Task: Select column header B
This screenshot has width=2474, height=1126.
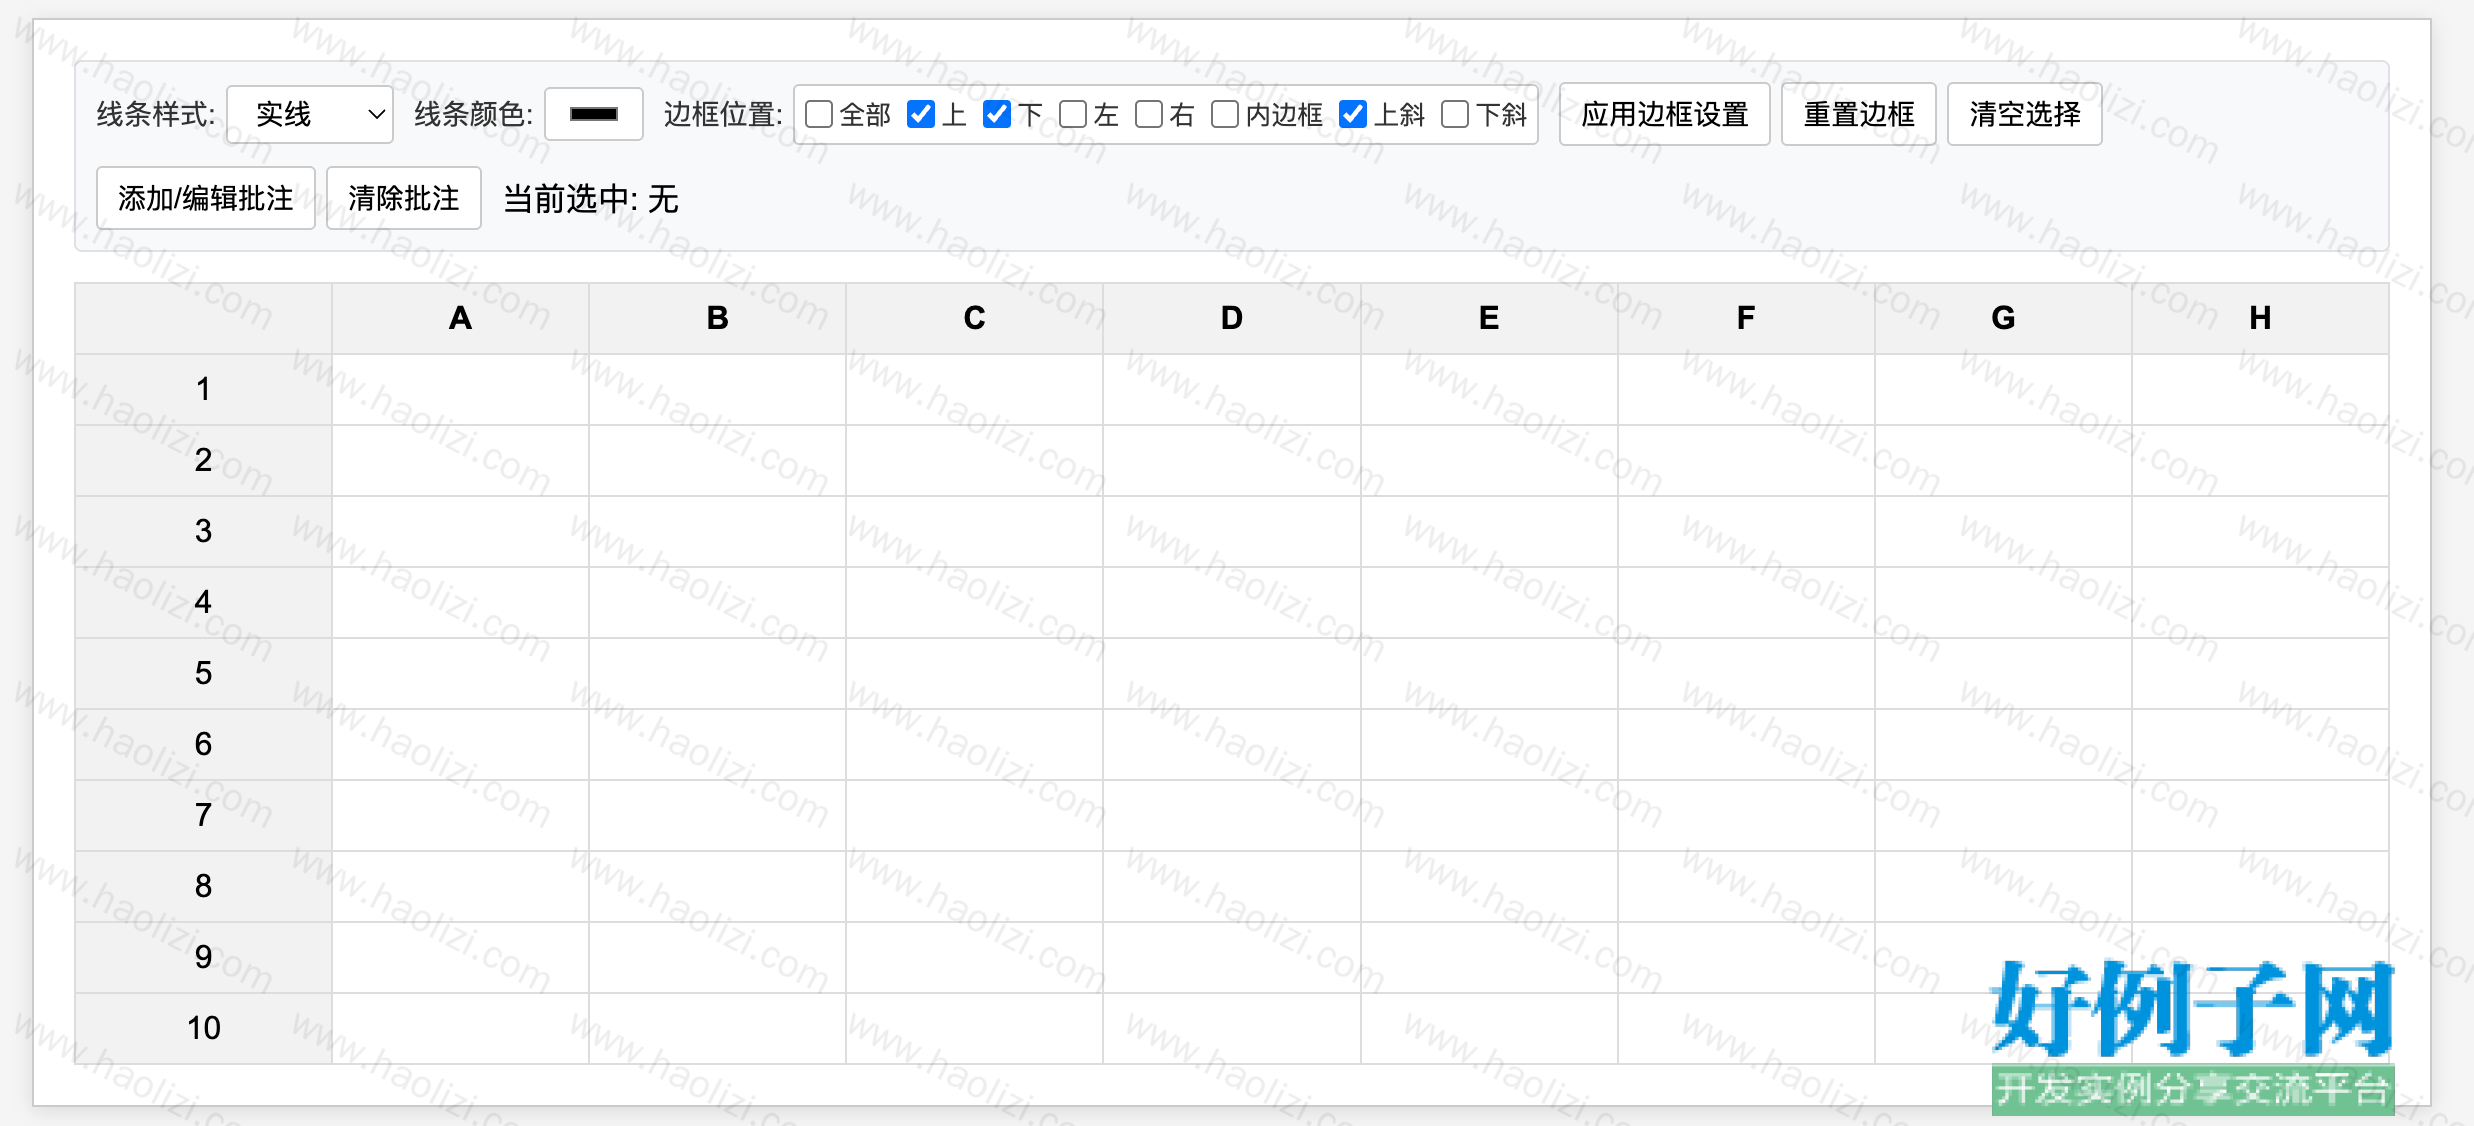Action: (x=717, y=318)
